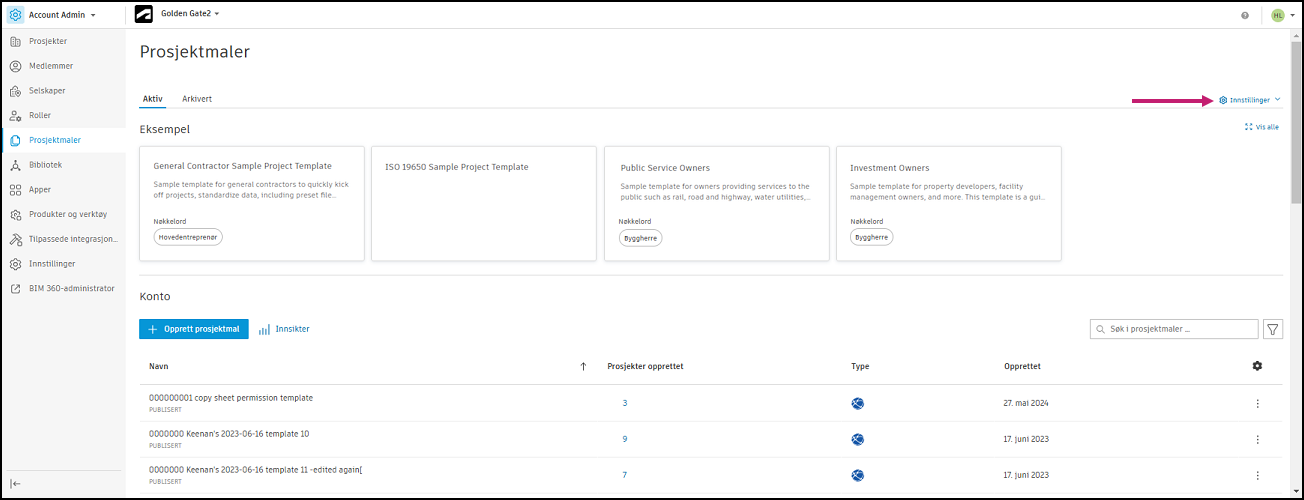Click type globe icon for template 10

(857, 439)
